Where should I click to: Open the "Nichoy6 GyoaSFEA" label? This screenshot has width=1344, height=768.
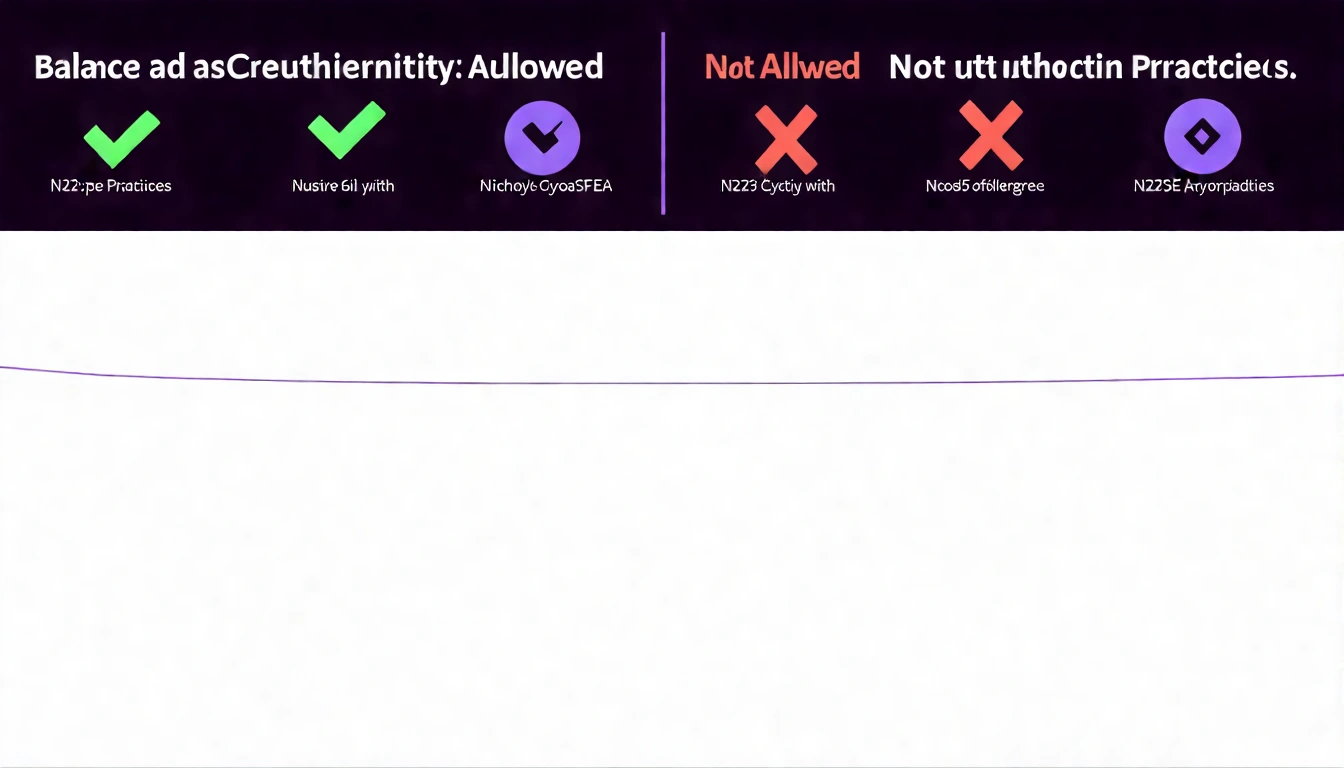coord(546,186)
